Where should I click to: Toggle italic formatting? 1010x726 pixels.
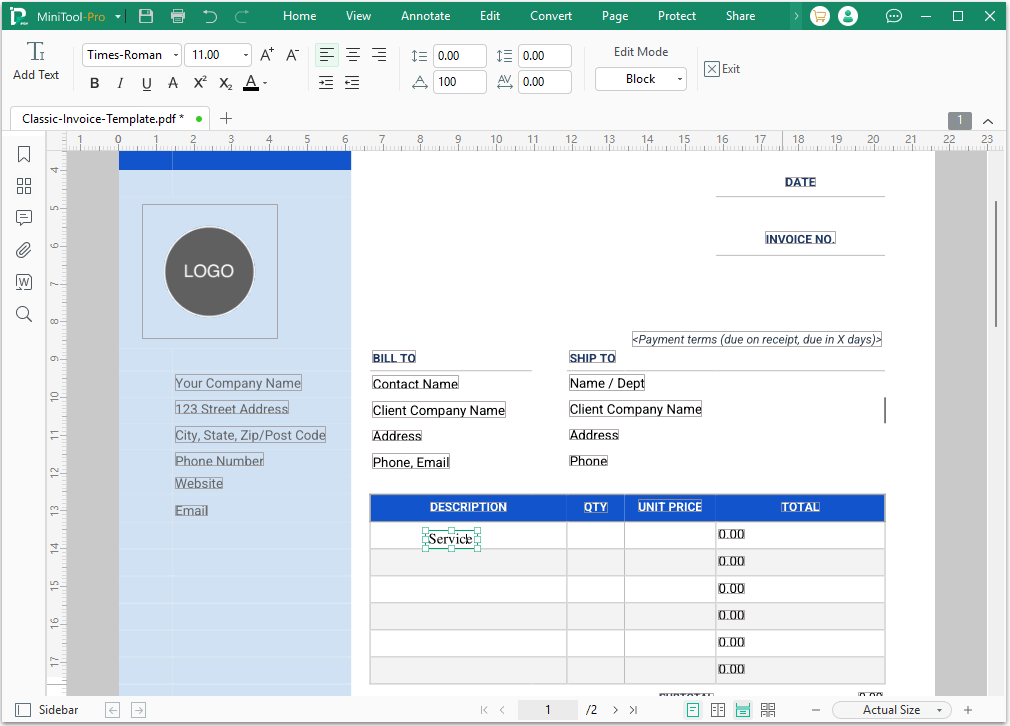119,83
